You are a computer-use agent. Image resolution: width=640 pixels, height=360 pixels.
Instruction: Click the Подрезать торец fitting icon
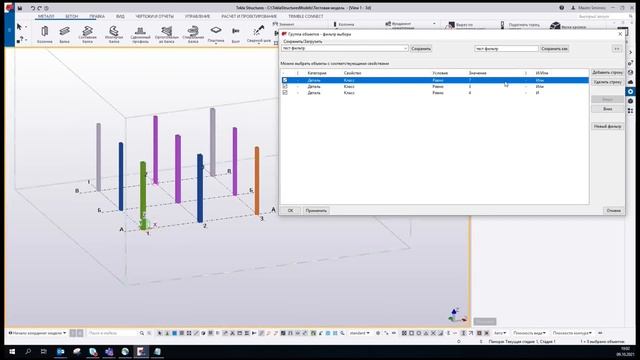[x=502, y=25]
